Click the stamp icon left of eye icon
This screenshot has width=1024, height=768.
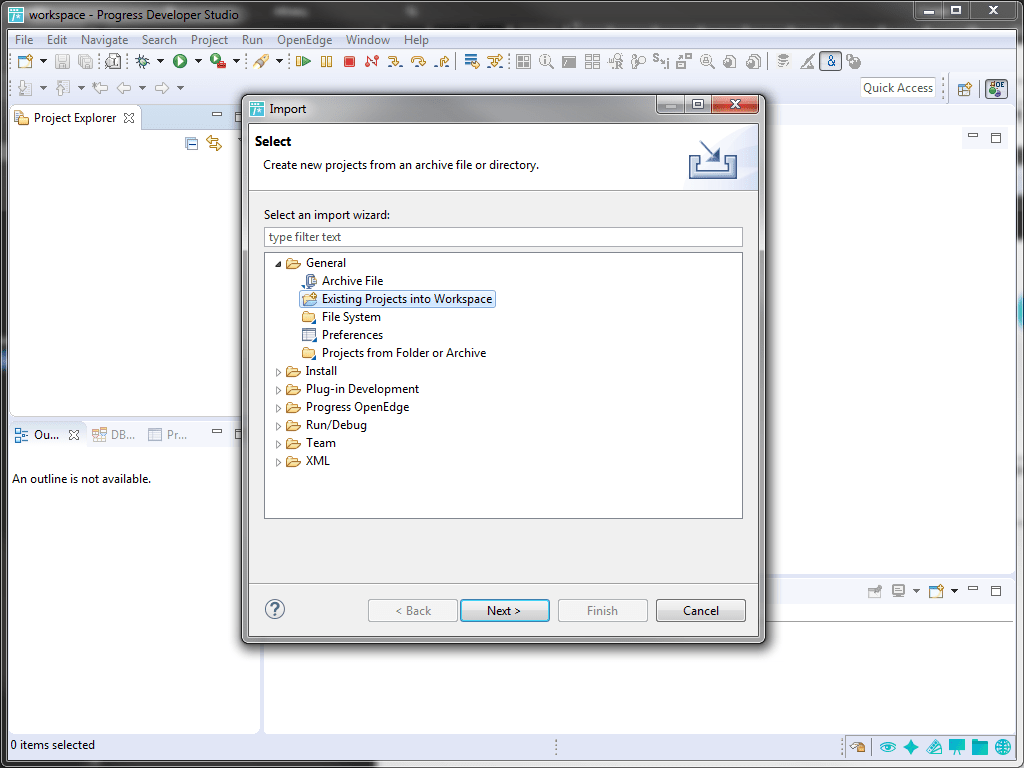click(857, 747)
